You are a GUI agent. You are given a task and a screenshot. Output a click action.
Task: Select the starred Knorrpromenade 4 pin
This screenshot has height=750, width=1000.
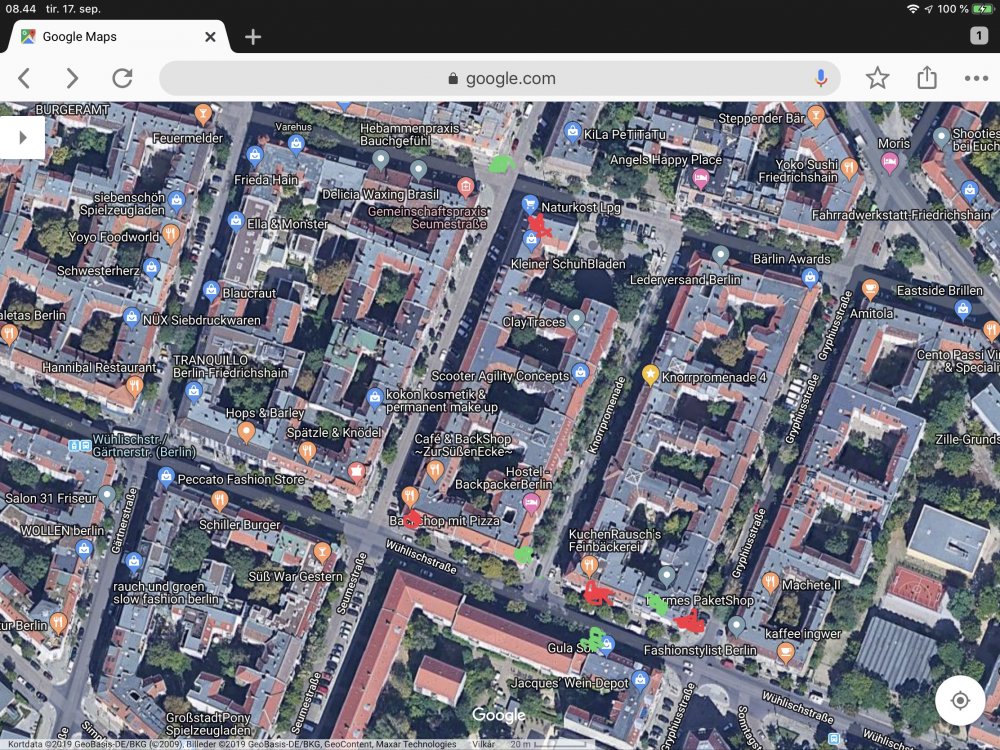(650, 376)
